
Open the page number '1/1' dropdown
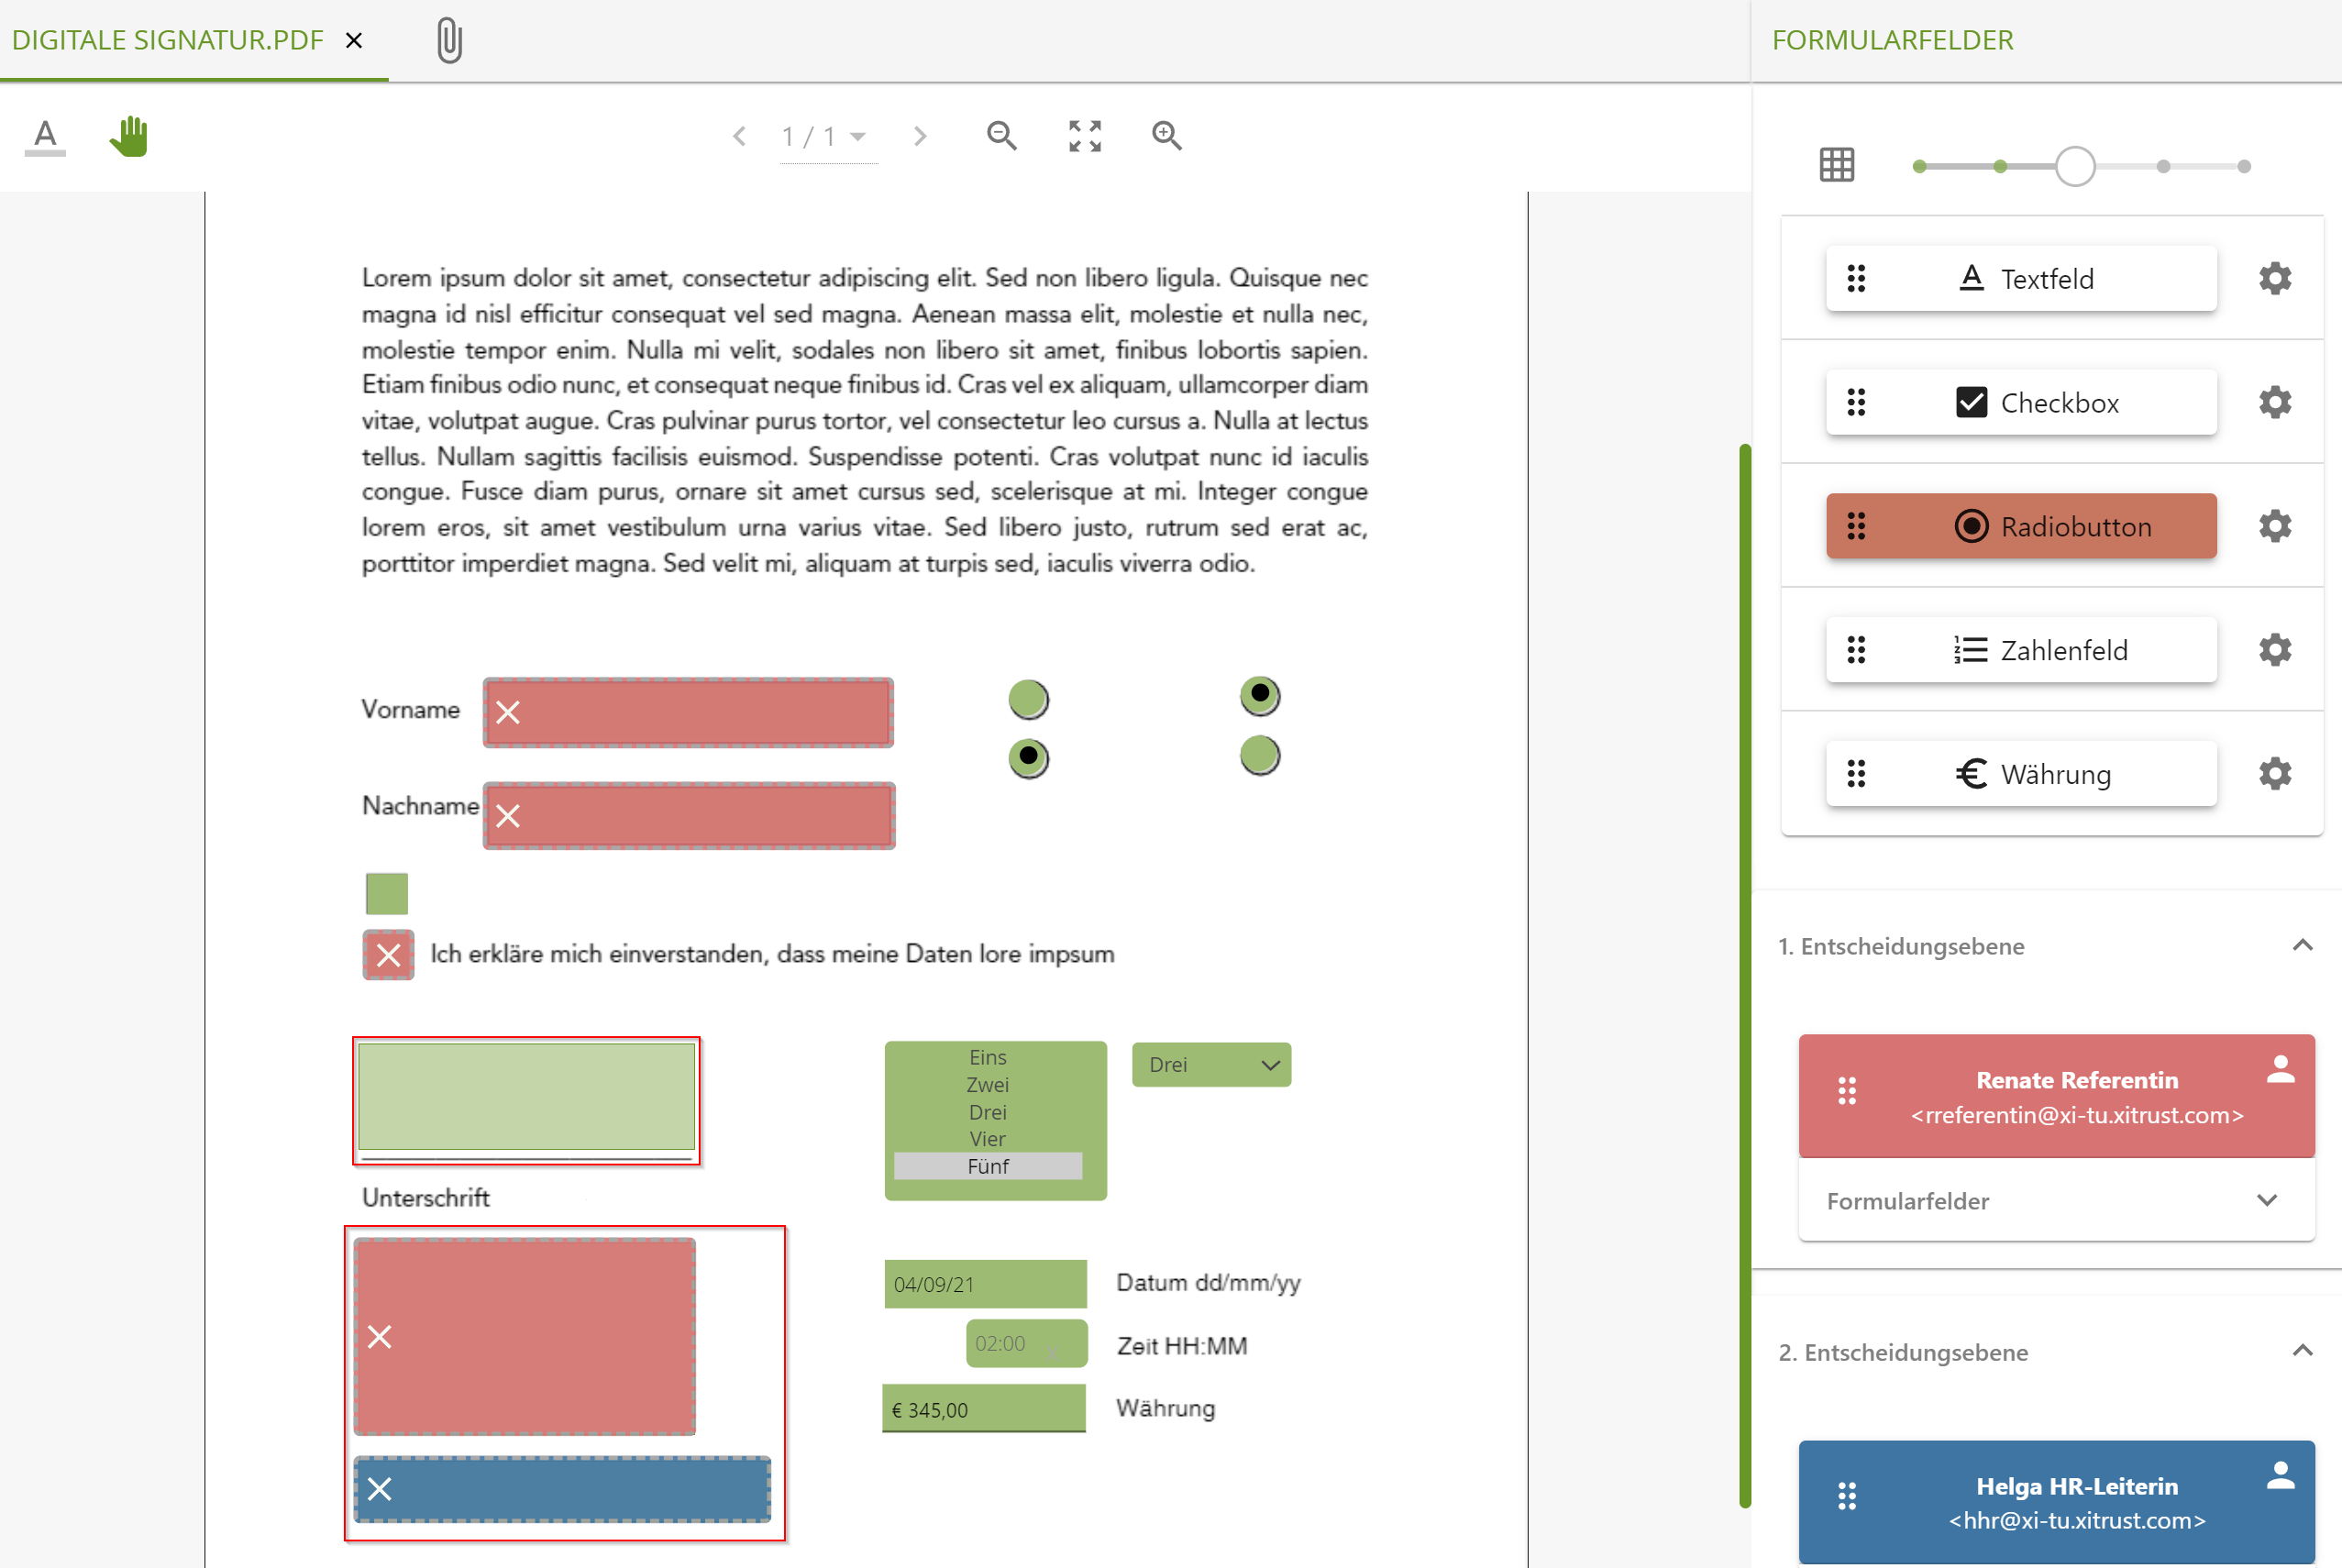829,136
